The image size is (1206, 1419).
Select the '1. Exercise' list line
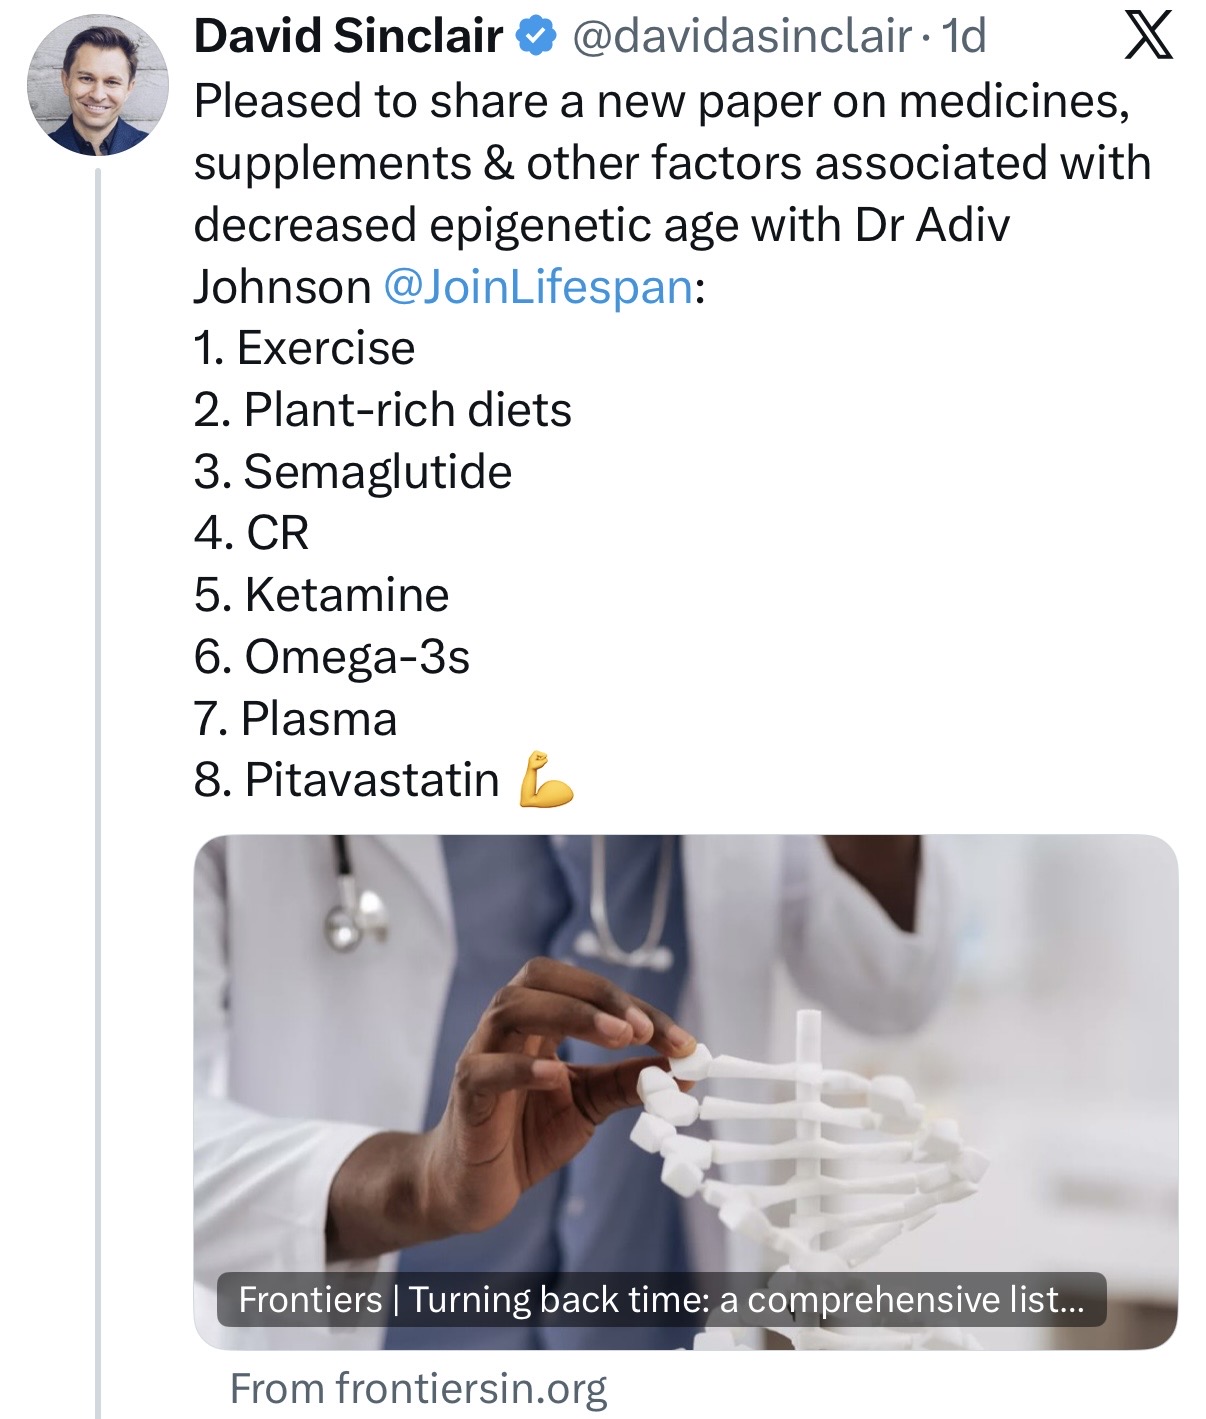pyautogui.click(x=304, y=348)
